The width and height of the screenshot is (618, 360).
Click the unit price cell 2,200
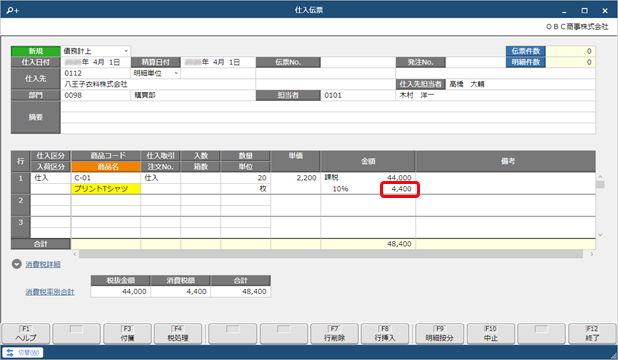[295, 178]
